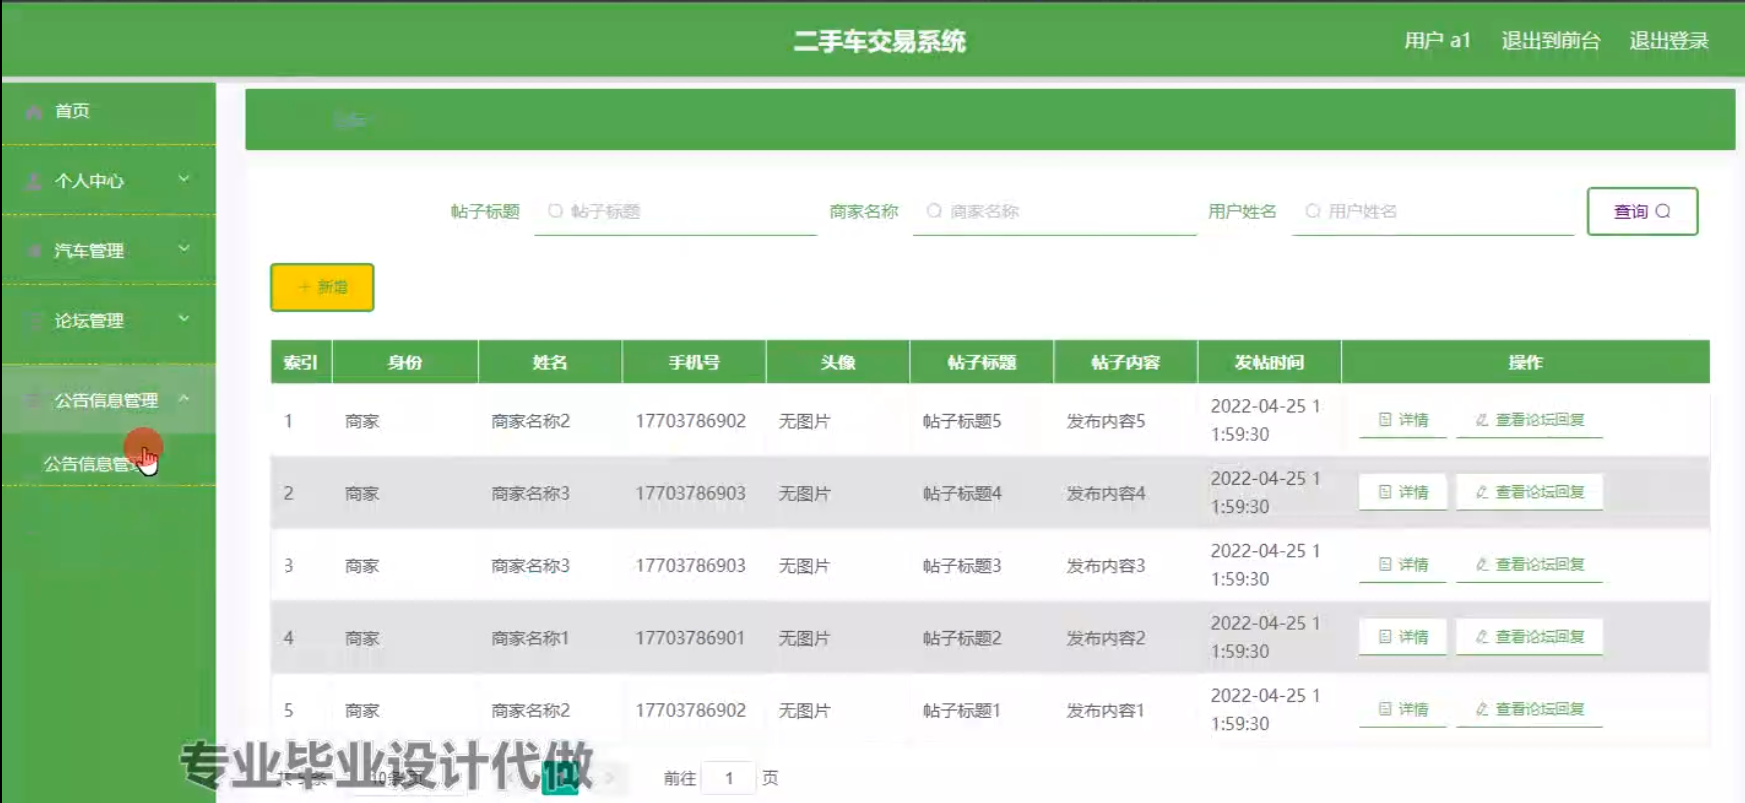Expand the 论坛管理 chevron
The image size is (1745, 803).
184,319
